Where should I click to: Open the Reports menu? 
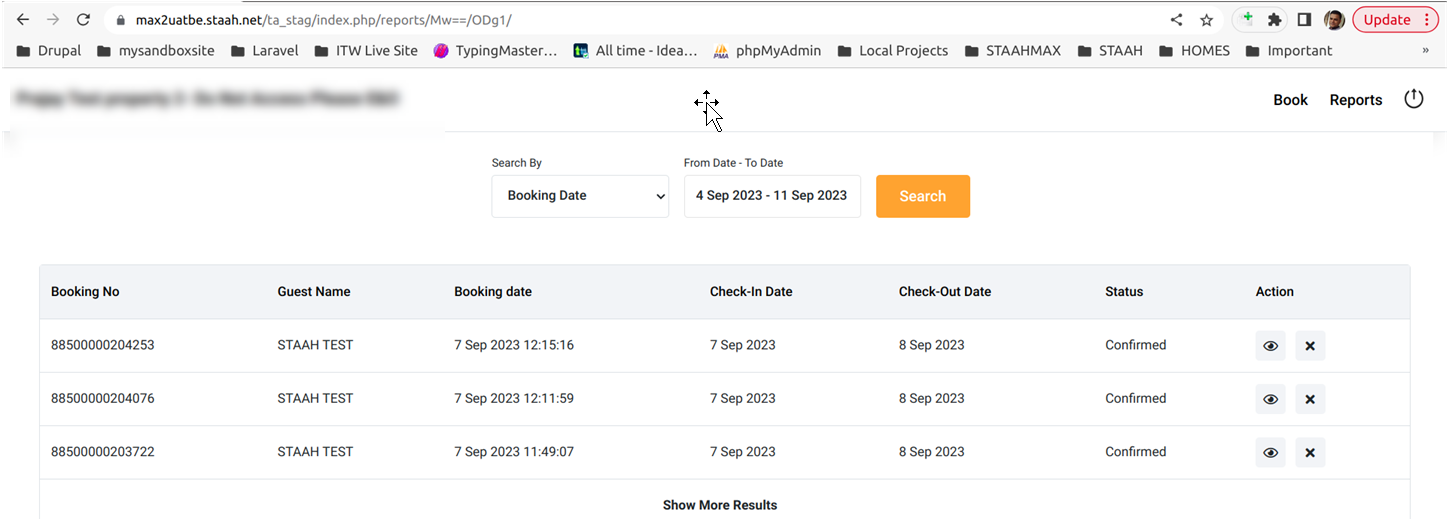coord(1355,100)
